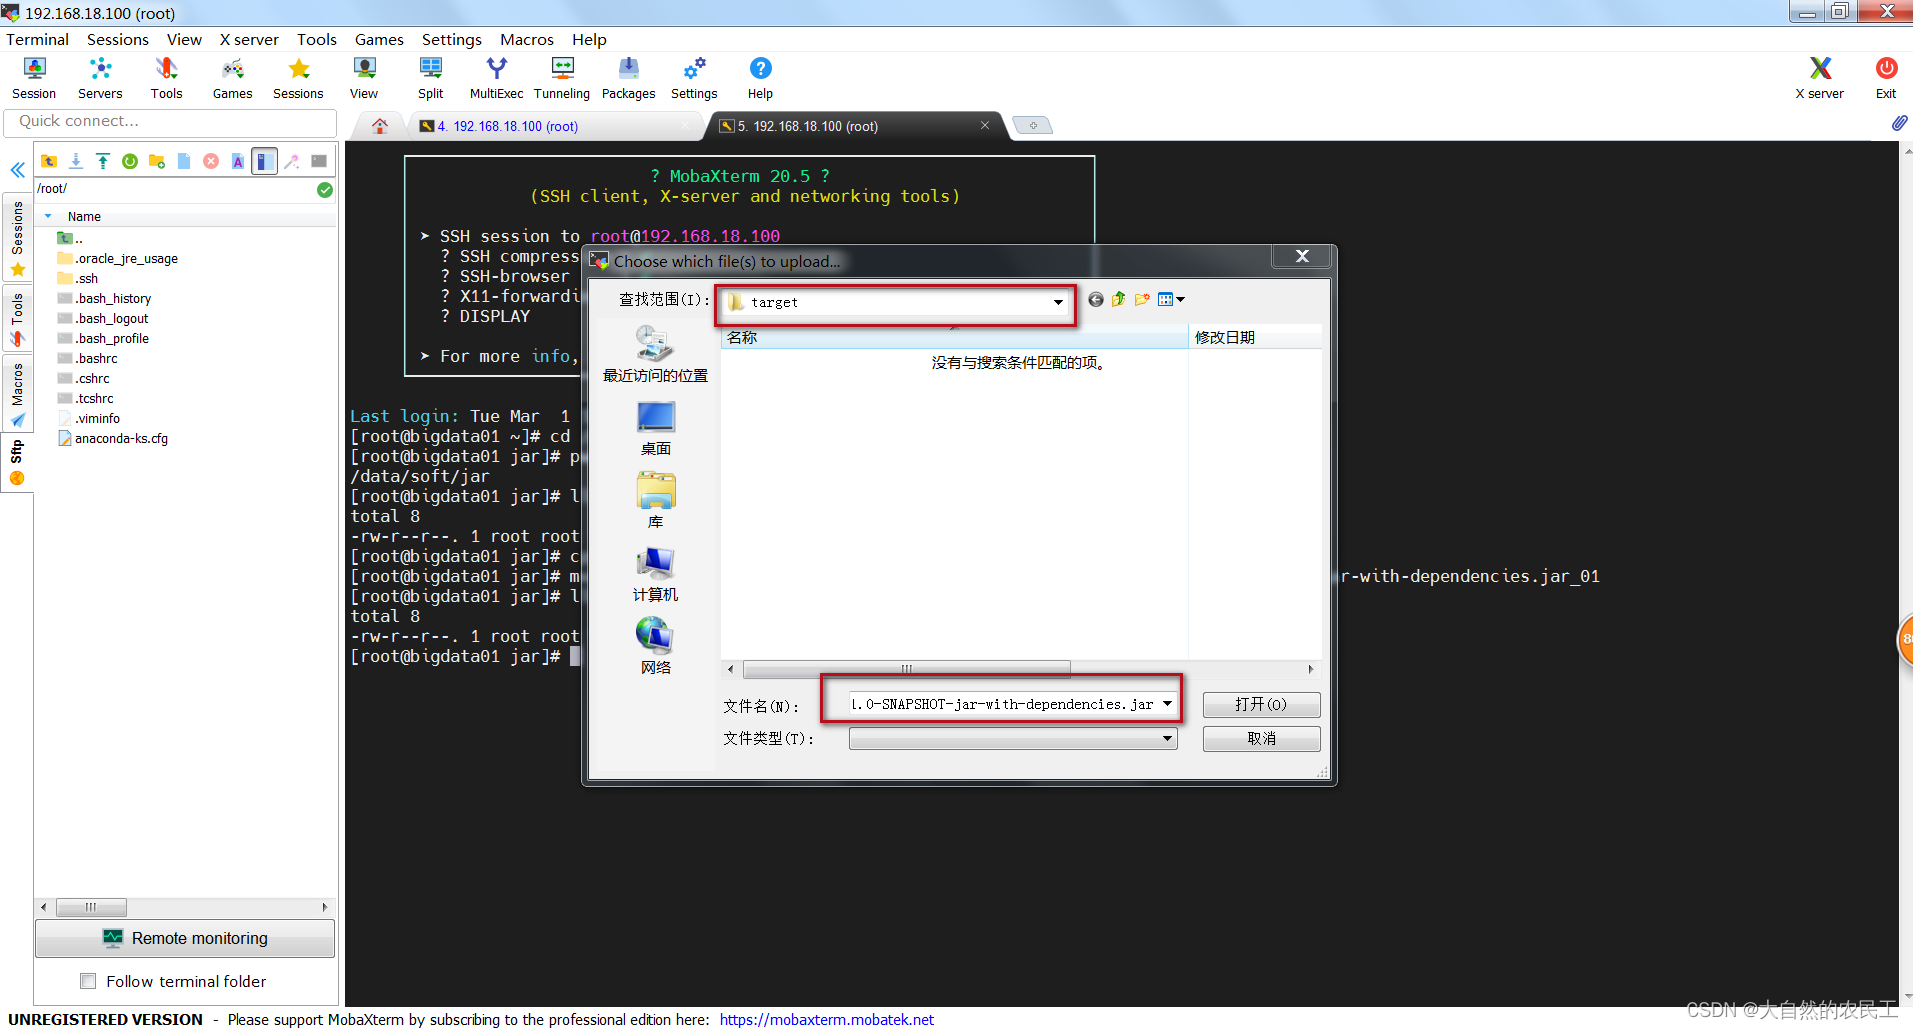Click the SFTP panel horizontal scrollbar
Screen dimensions: 1913x1030
coord(91,907)
